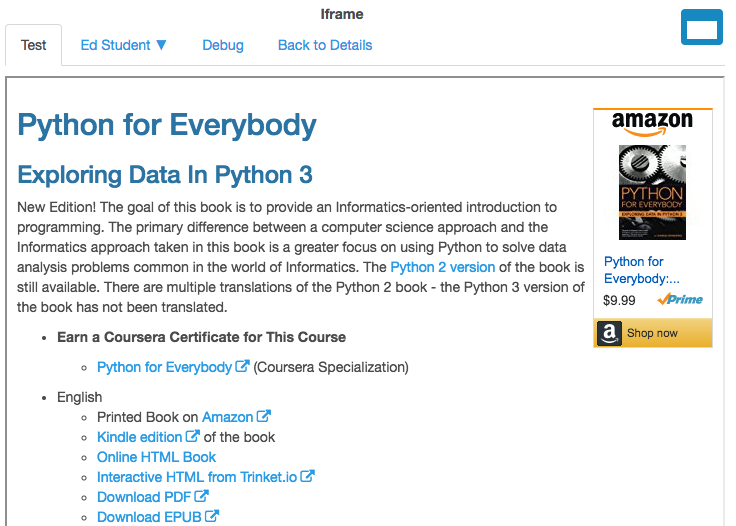Click the 'English' list item
Screen dimensions: 736x526
pos(79,397)
